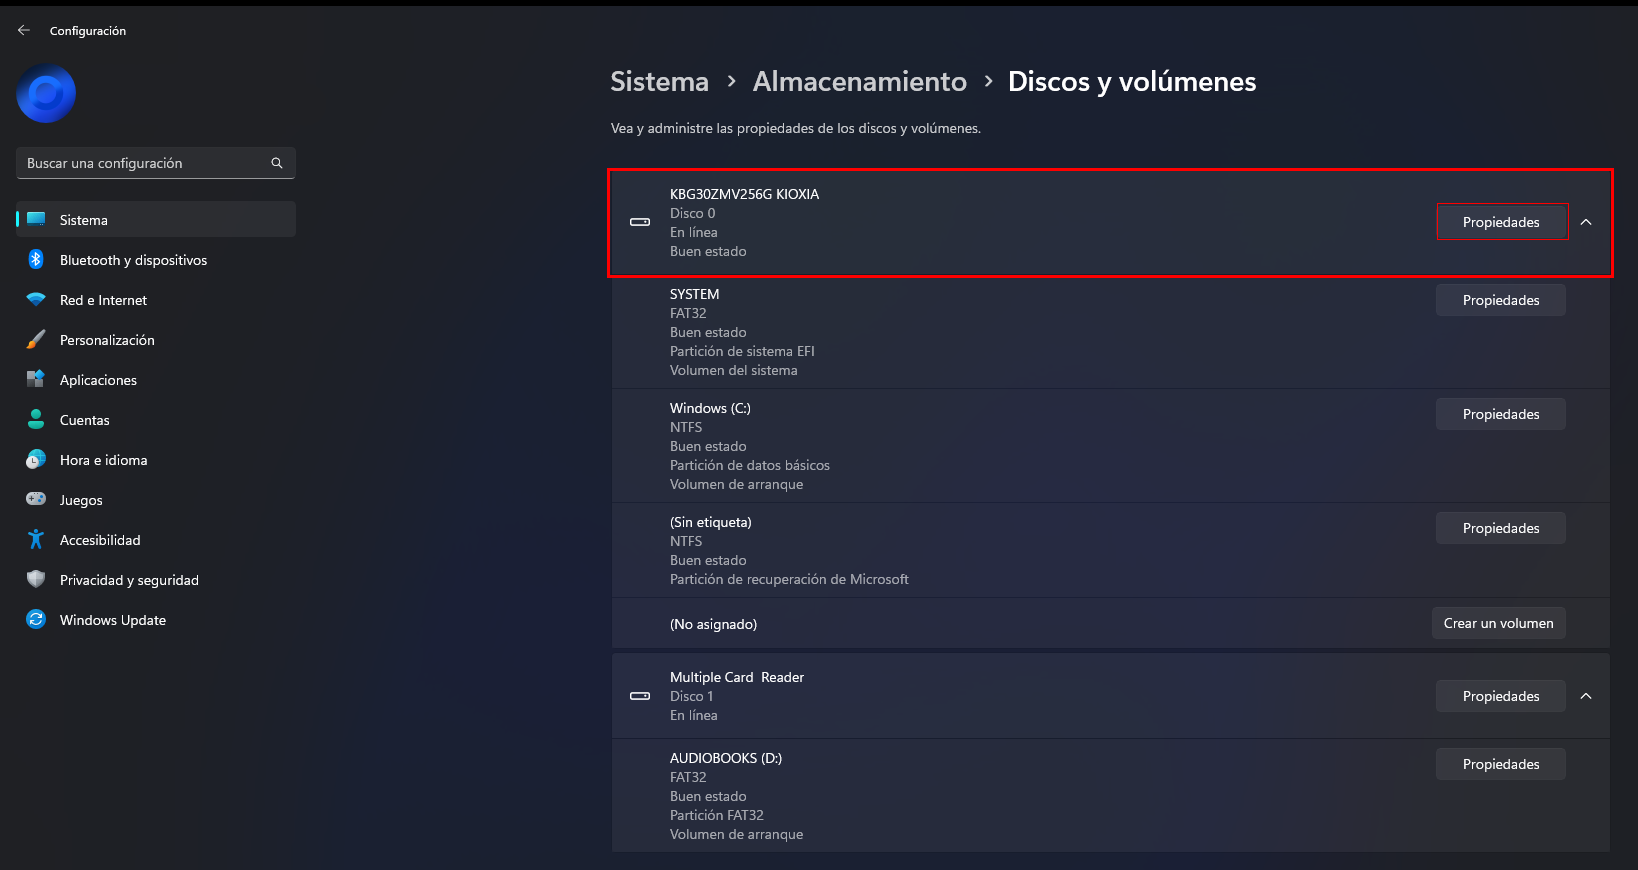Go to Sistema breadcrumb

659,81
